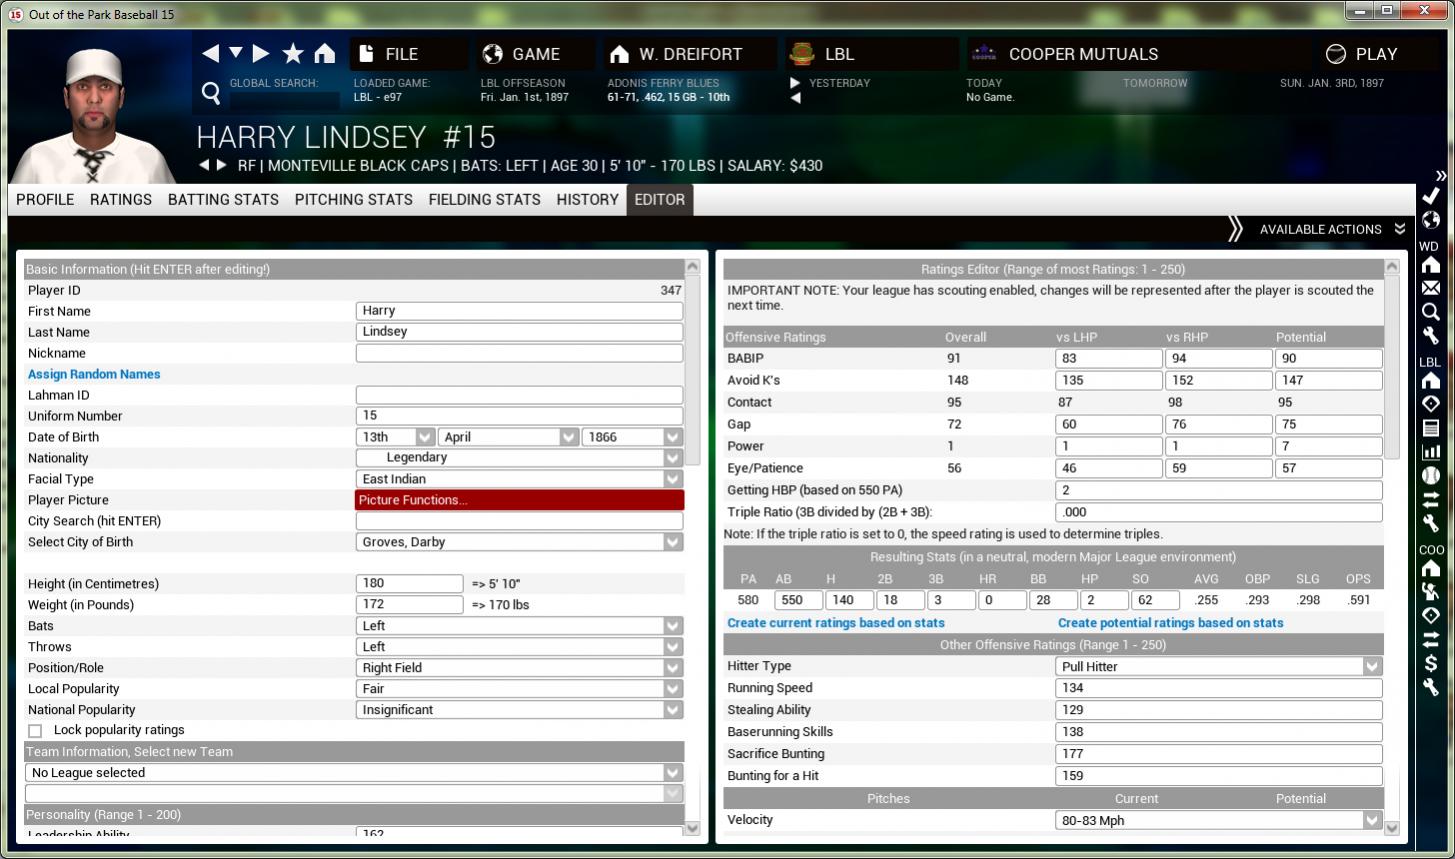Open the Velocity dropdown
The height and width of the screenshot is (859, 1455).
(1218, 820)
